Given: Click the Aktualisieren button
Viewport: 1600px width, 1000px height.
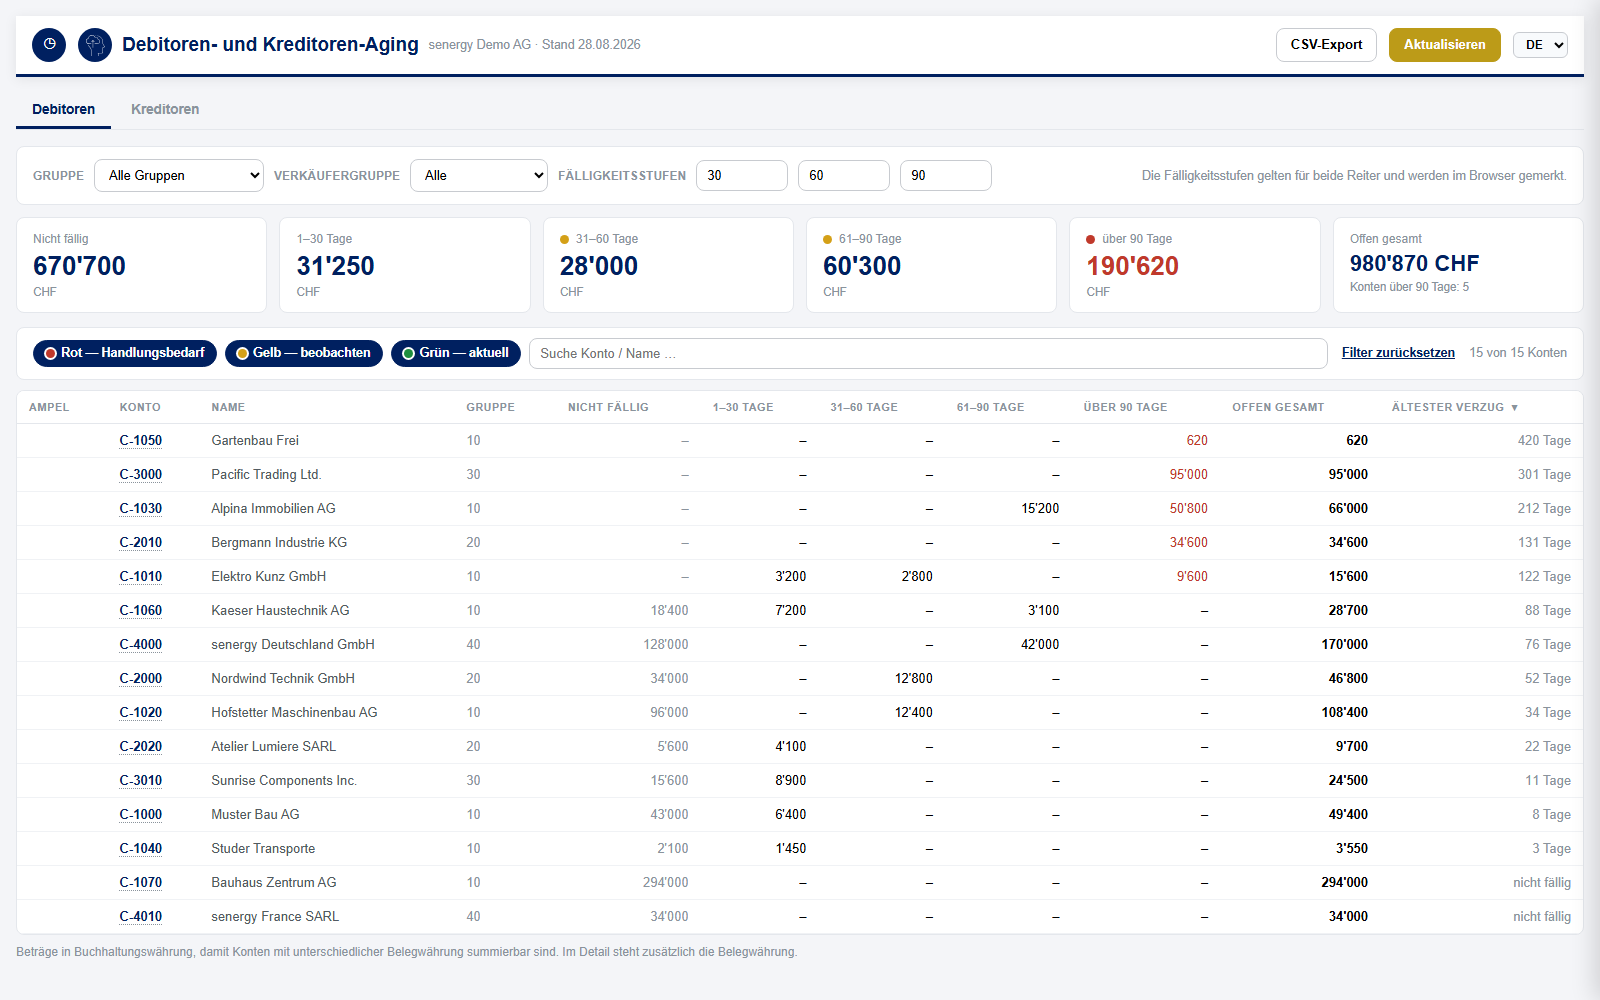Looking at the screenshot, I should [1445, 45].
